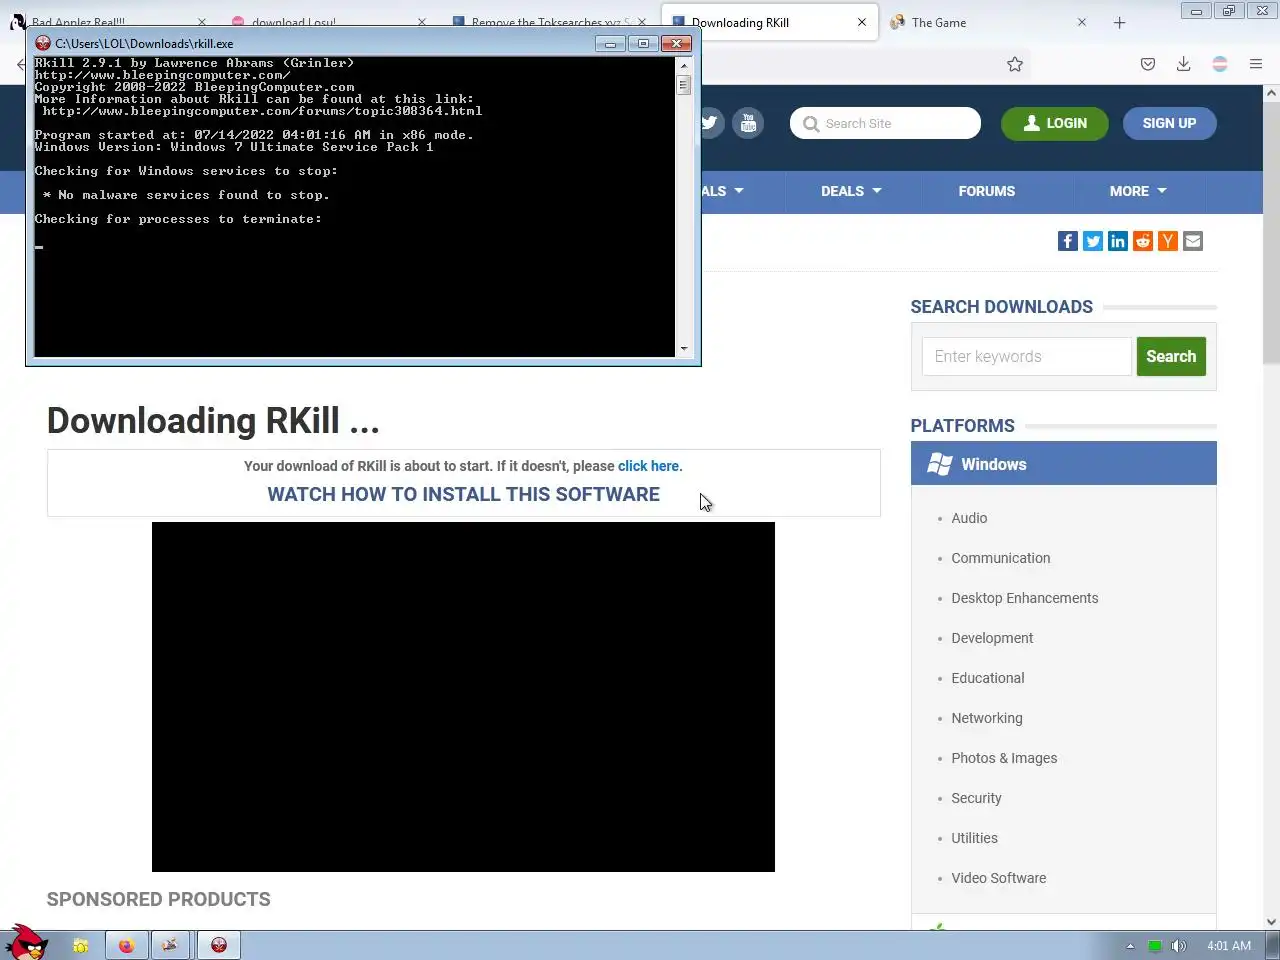The width and height of the screenshot is (1280, 960).
Task: Click the SIGN UP button
Action: pos(1169,123)
